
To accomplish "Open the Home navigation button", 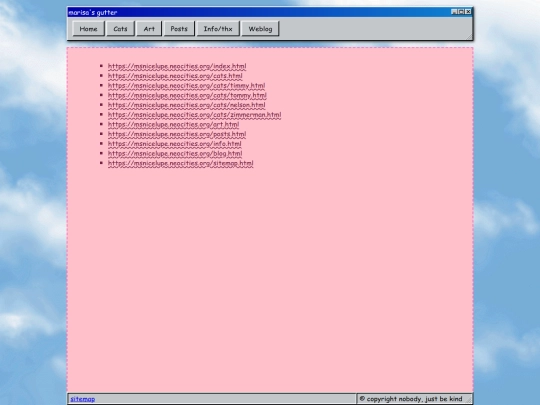I will pos(89,29).
